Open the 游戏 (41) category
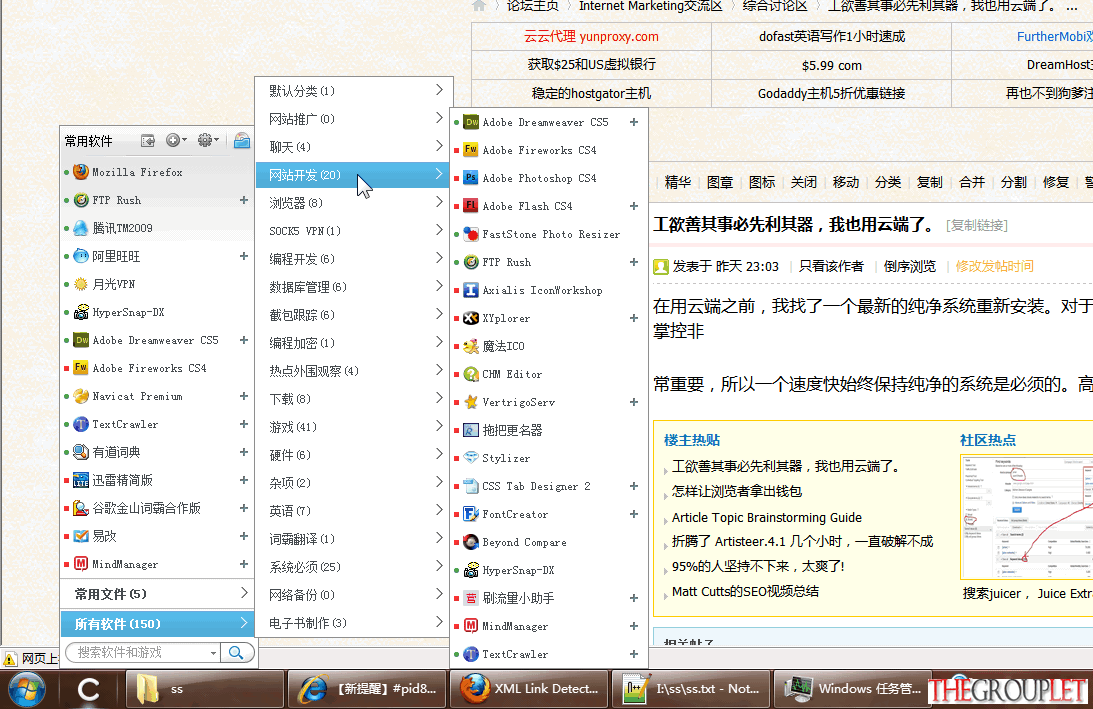1093x709 pixels. coord(354,427)
